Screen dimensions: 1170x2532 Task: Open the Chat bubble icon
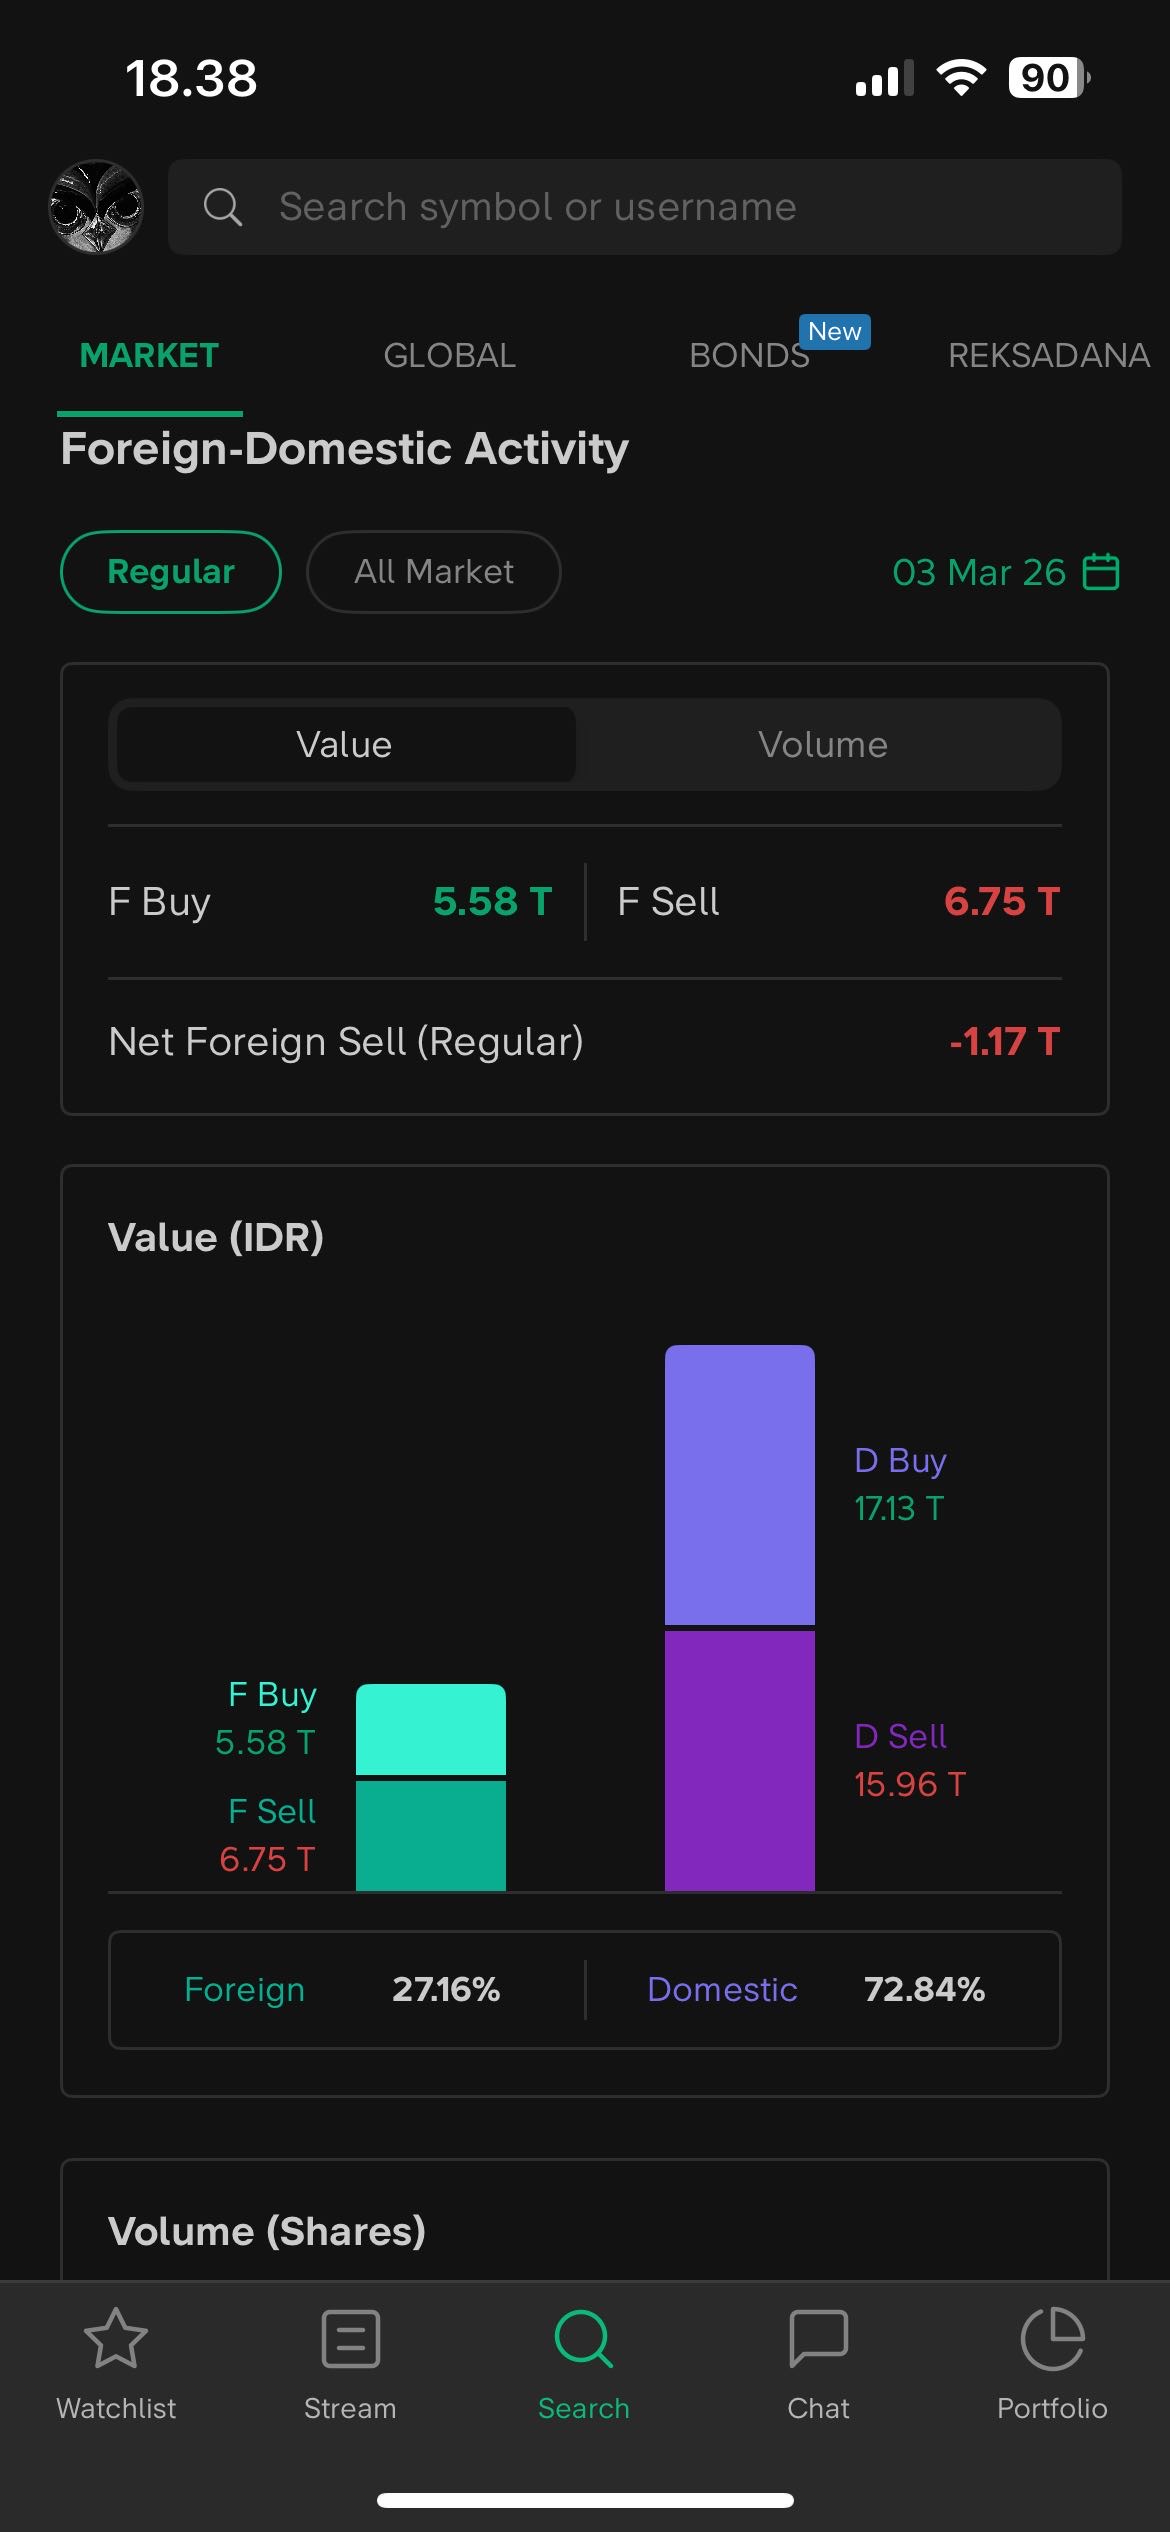click(x=818, y=2339)
